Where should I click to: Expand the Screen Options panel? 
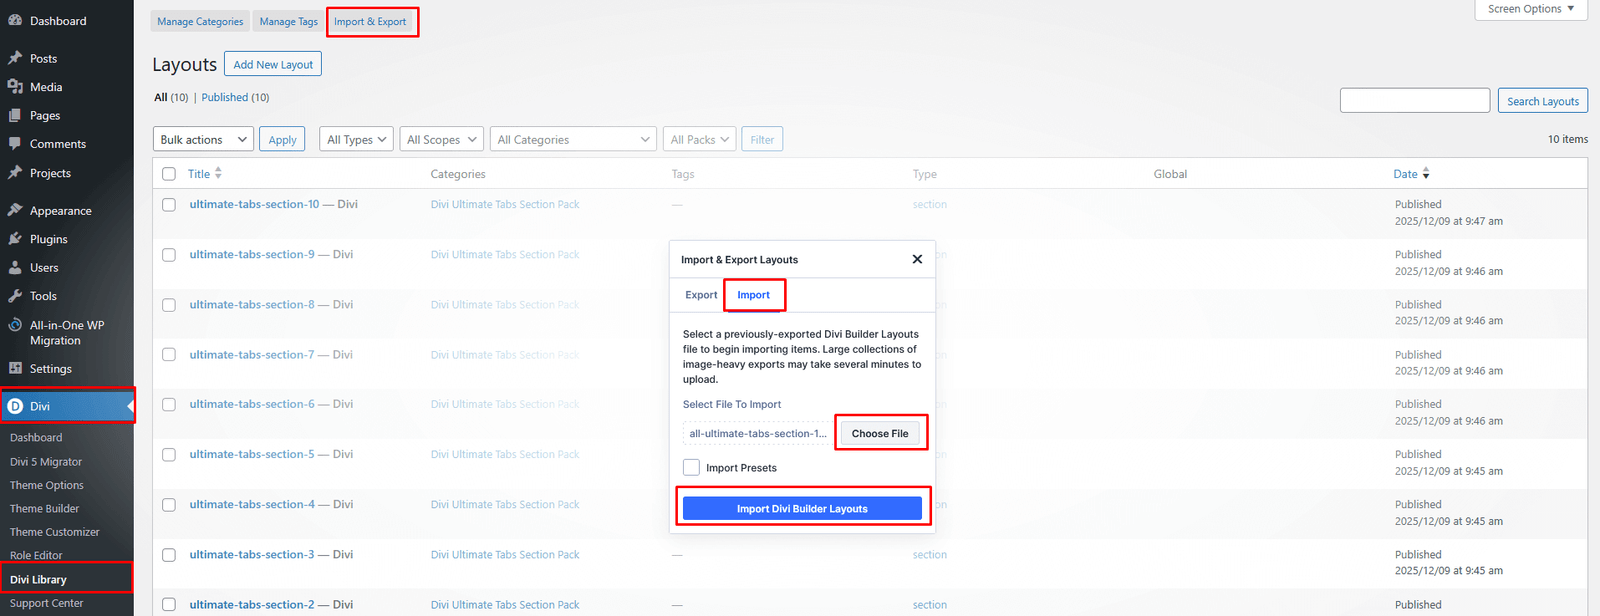(x=1531, y=9)
